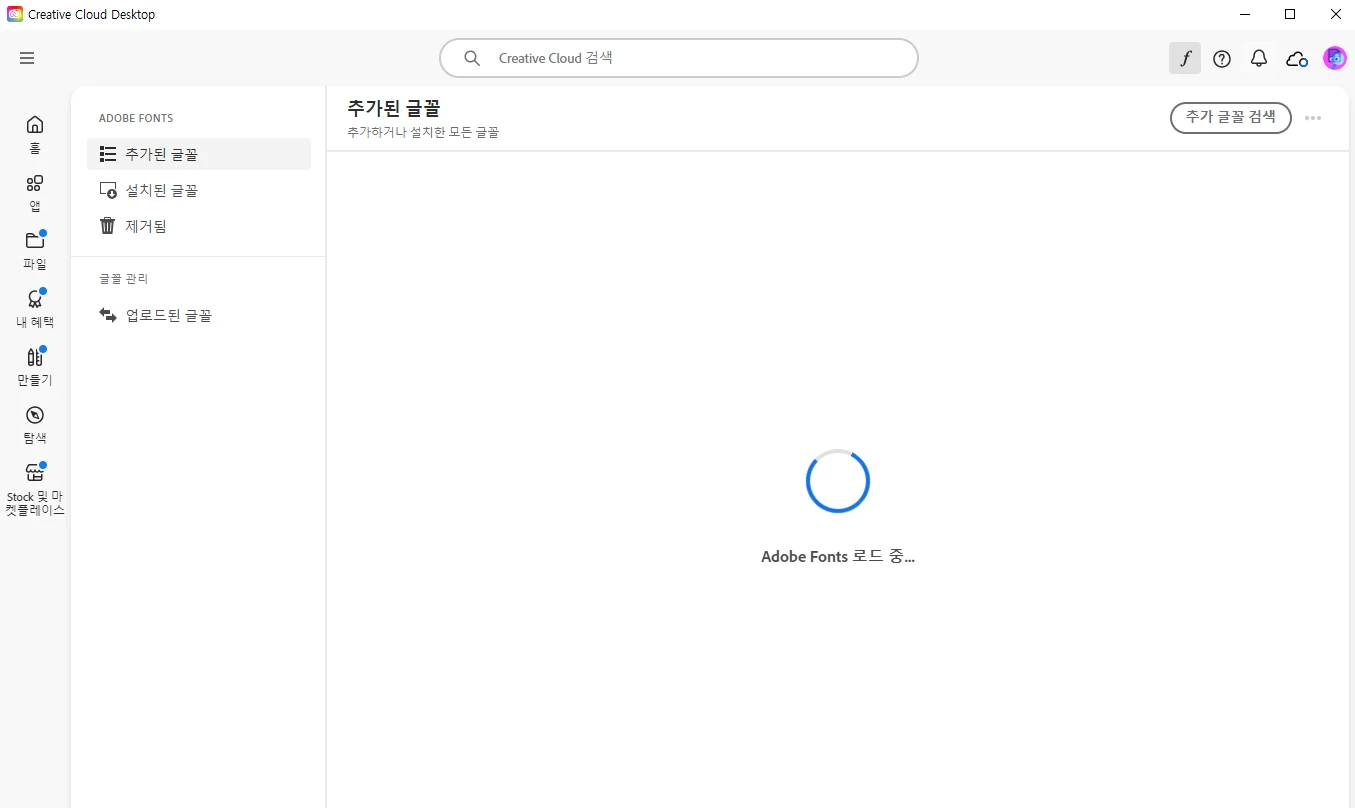Open Create (만들기) section

(x=35, y=367)
